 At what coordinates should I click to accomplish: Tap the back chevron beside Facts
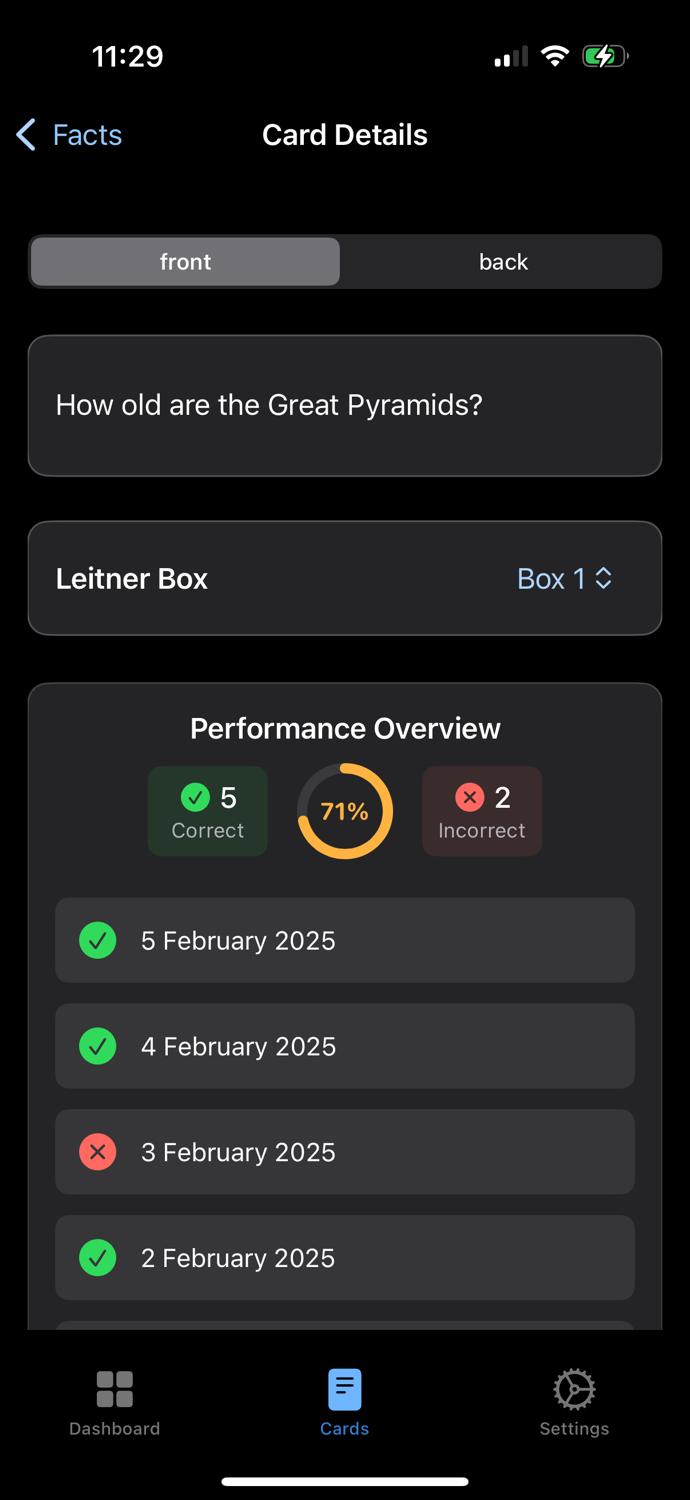pos(25,134)
